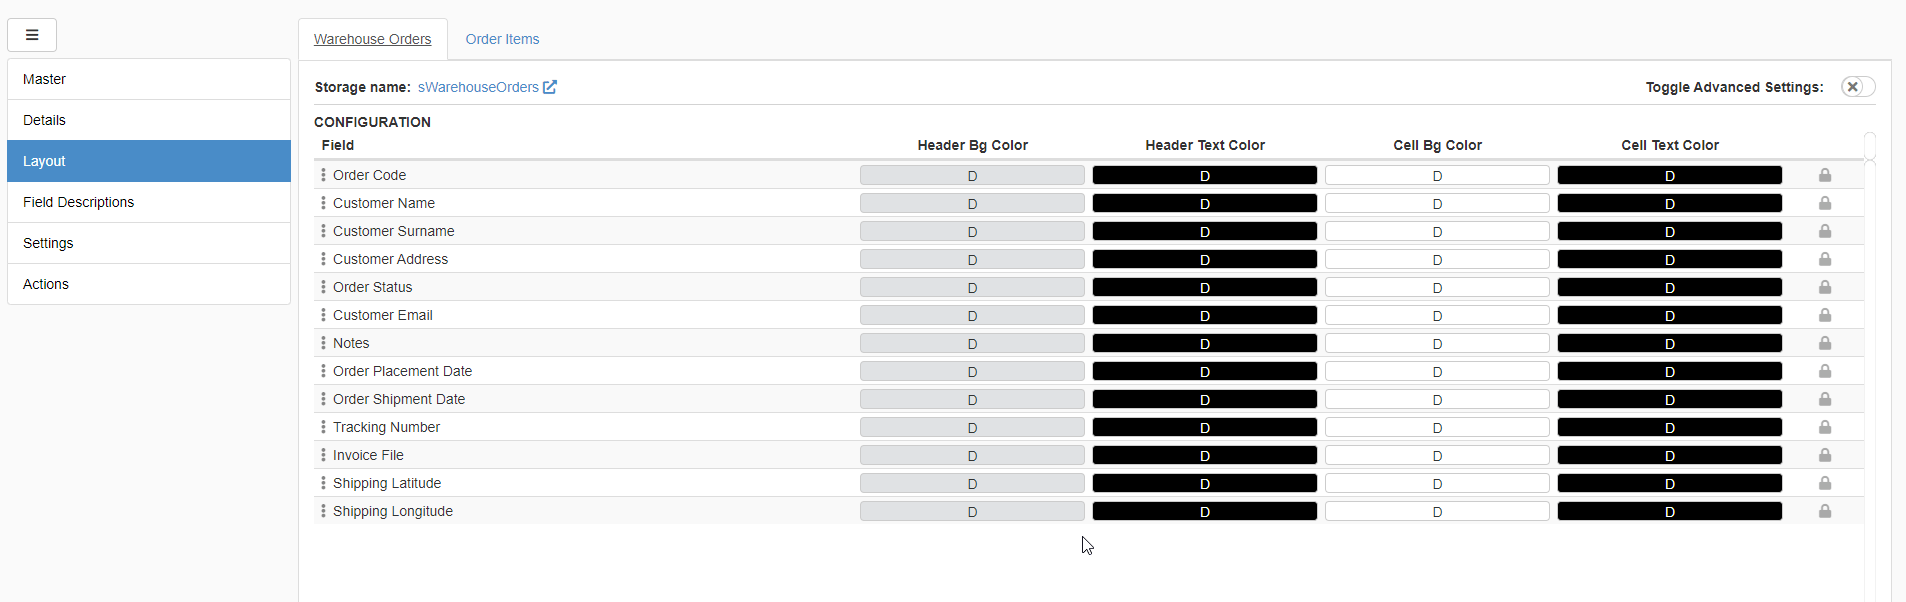Select the Warehouse Orders tab
1906x602 pixels.
tap(372, 39)
